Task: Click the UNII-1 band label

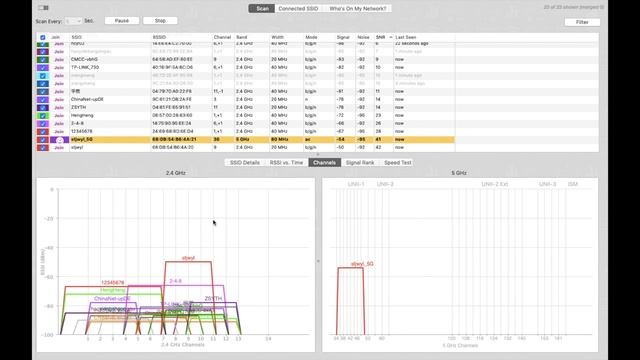Action: 356,184
